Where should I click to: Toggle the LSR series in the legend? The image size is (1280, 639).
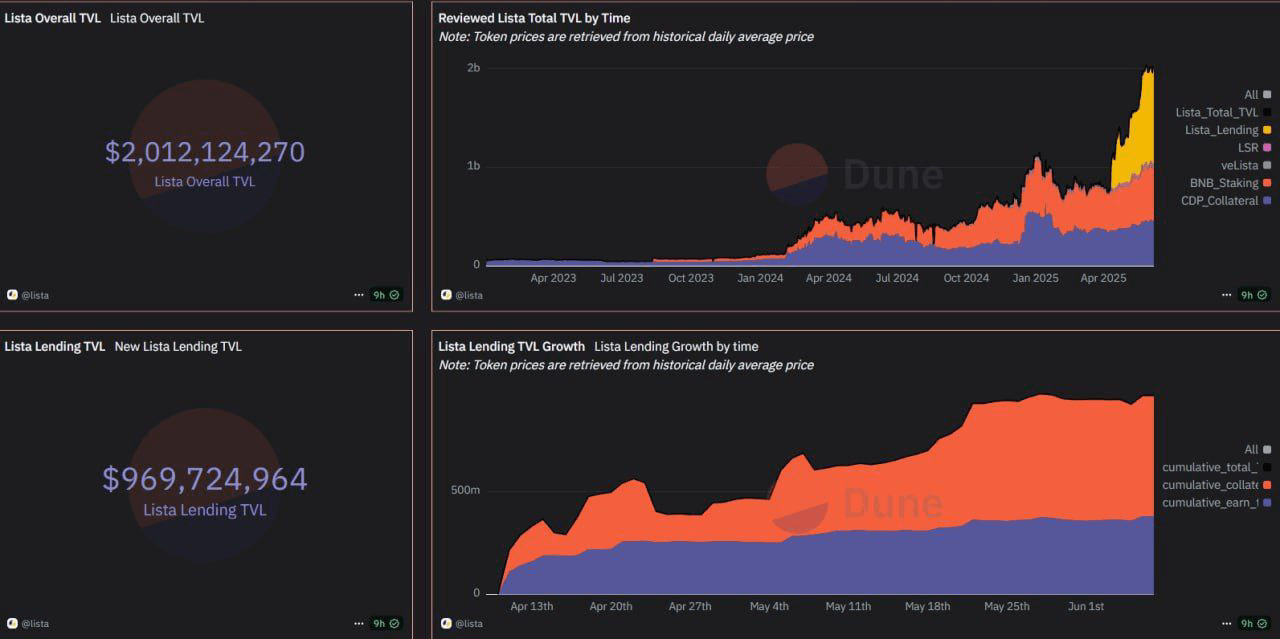[x=1254, y=147]
